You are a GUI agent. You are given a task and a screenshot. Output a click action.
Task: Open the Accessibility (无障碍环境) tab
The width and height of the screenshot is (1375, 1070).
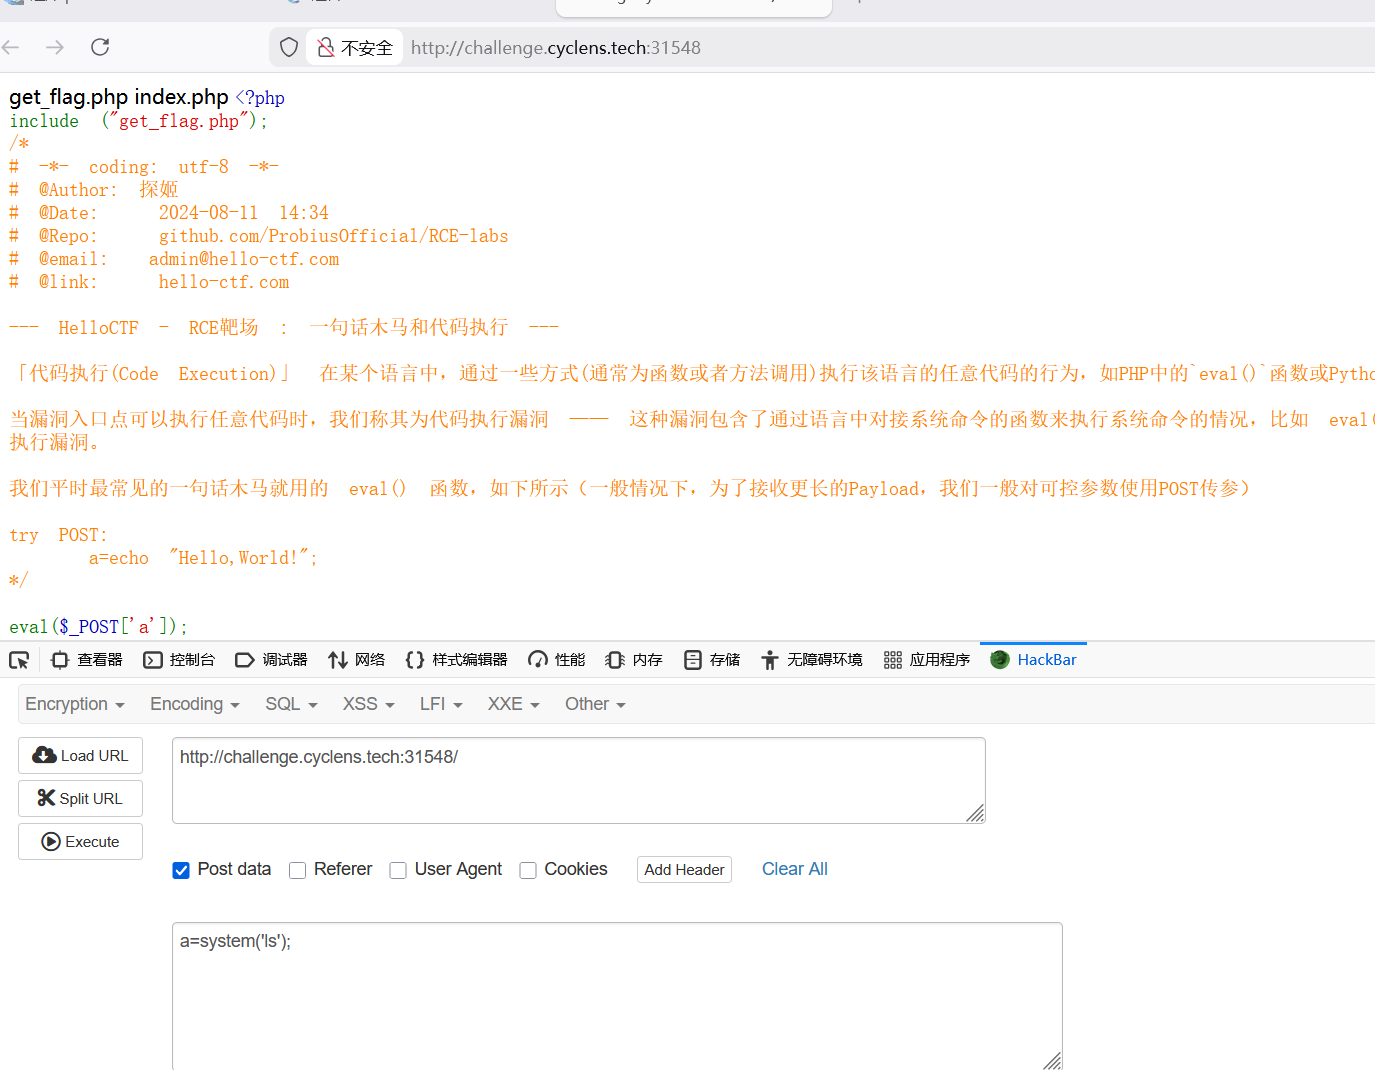(812, 660)
